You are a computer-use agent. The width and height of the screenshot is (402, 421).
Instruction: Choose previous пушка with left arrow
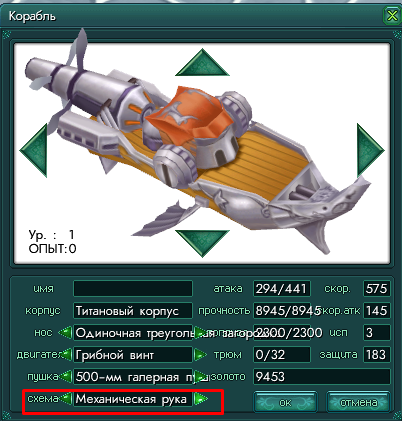pyautogui.click(x=65, y=377)
